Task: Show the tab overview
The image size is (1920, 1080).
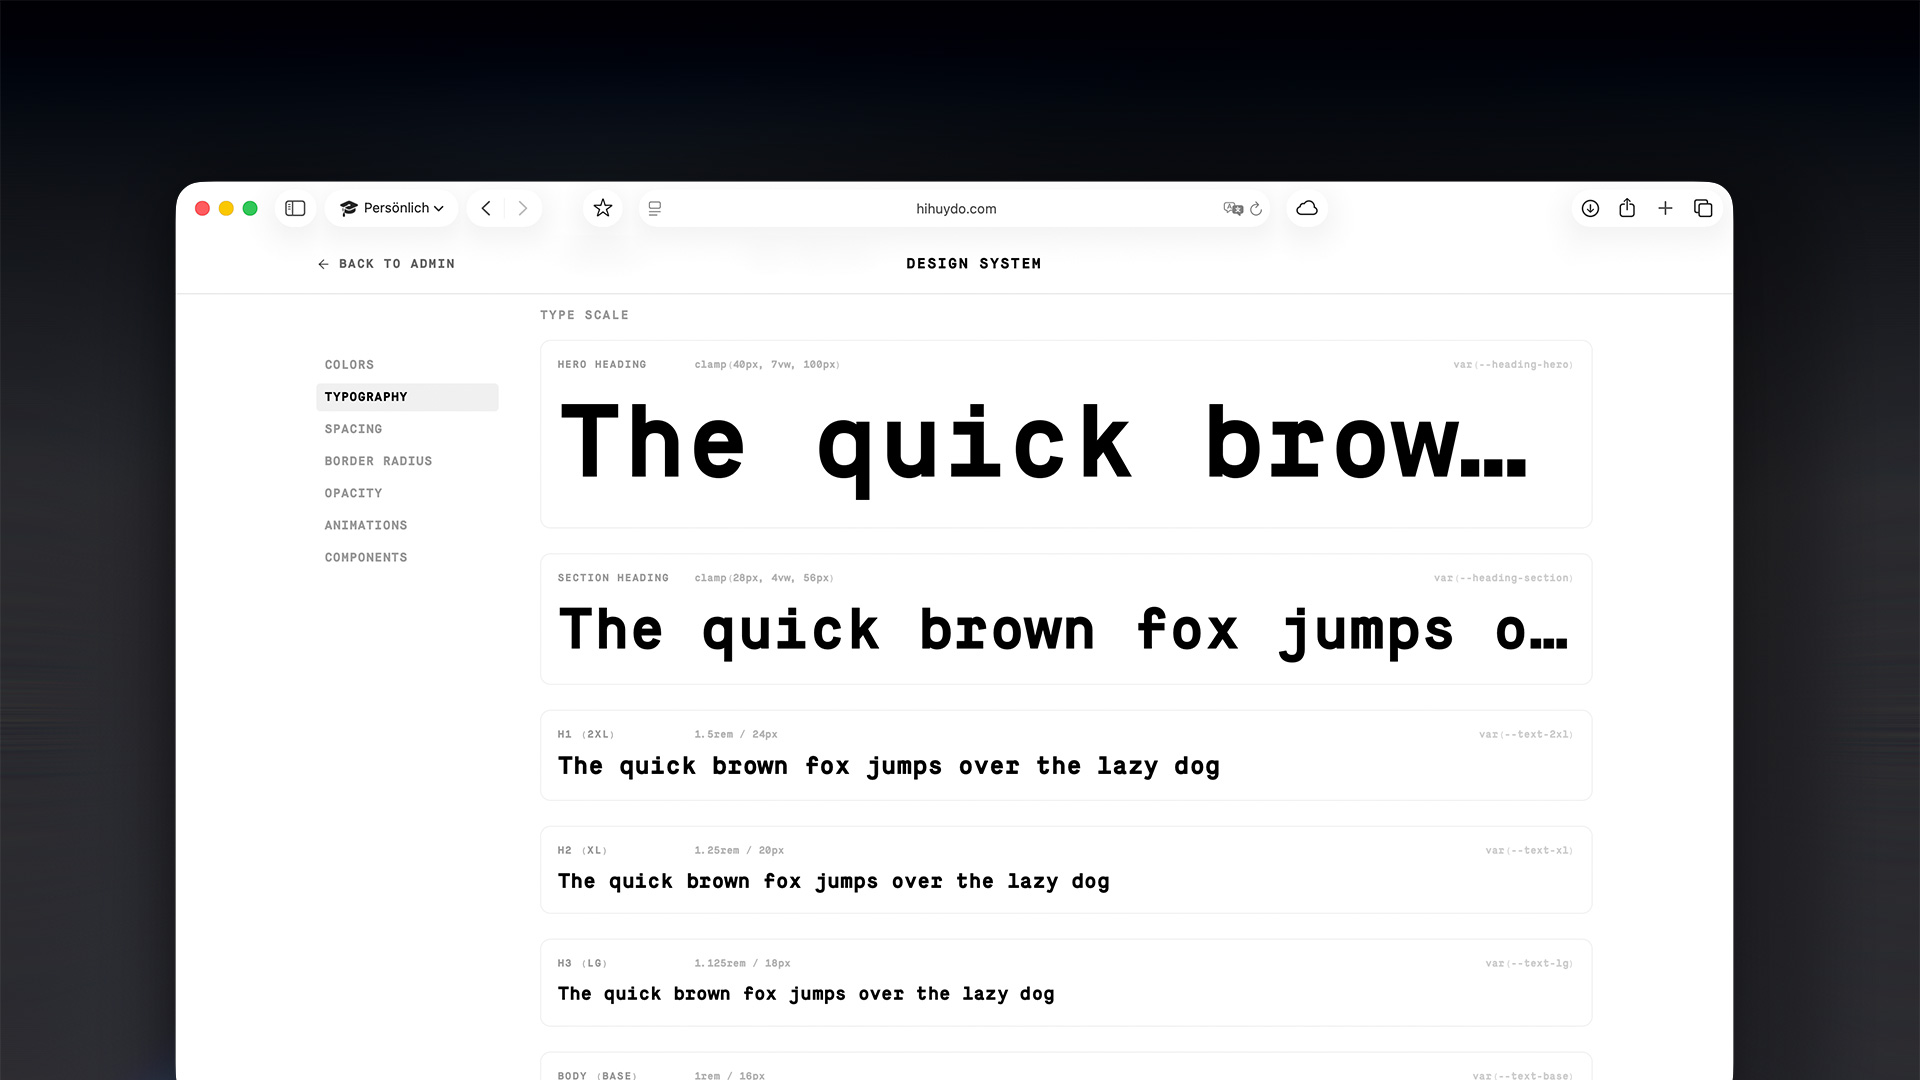Action: 1703,208
